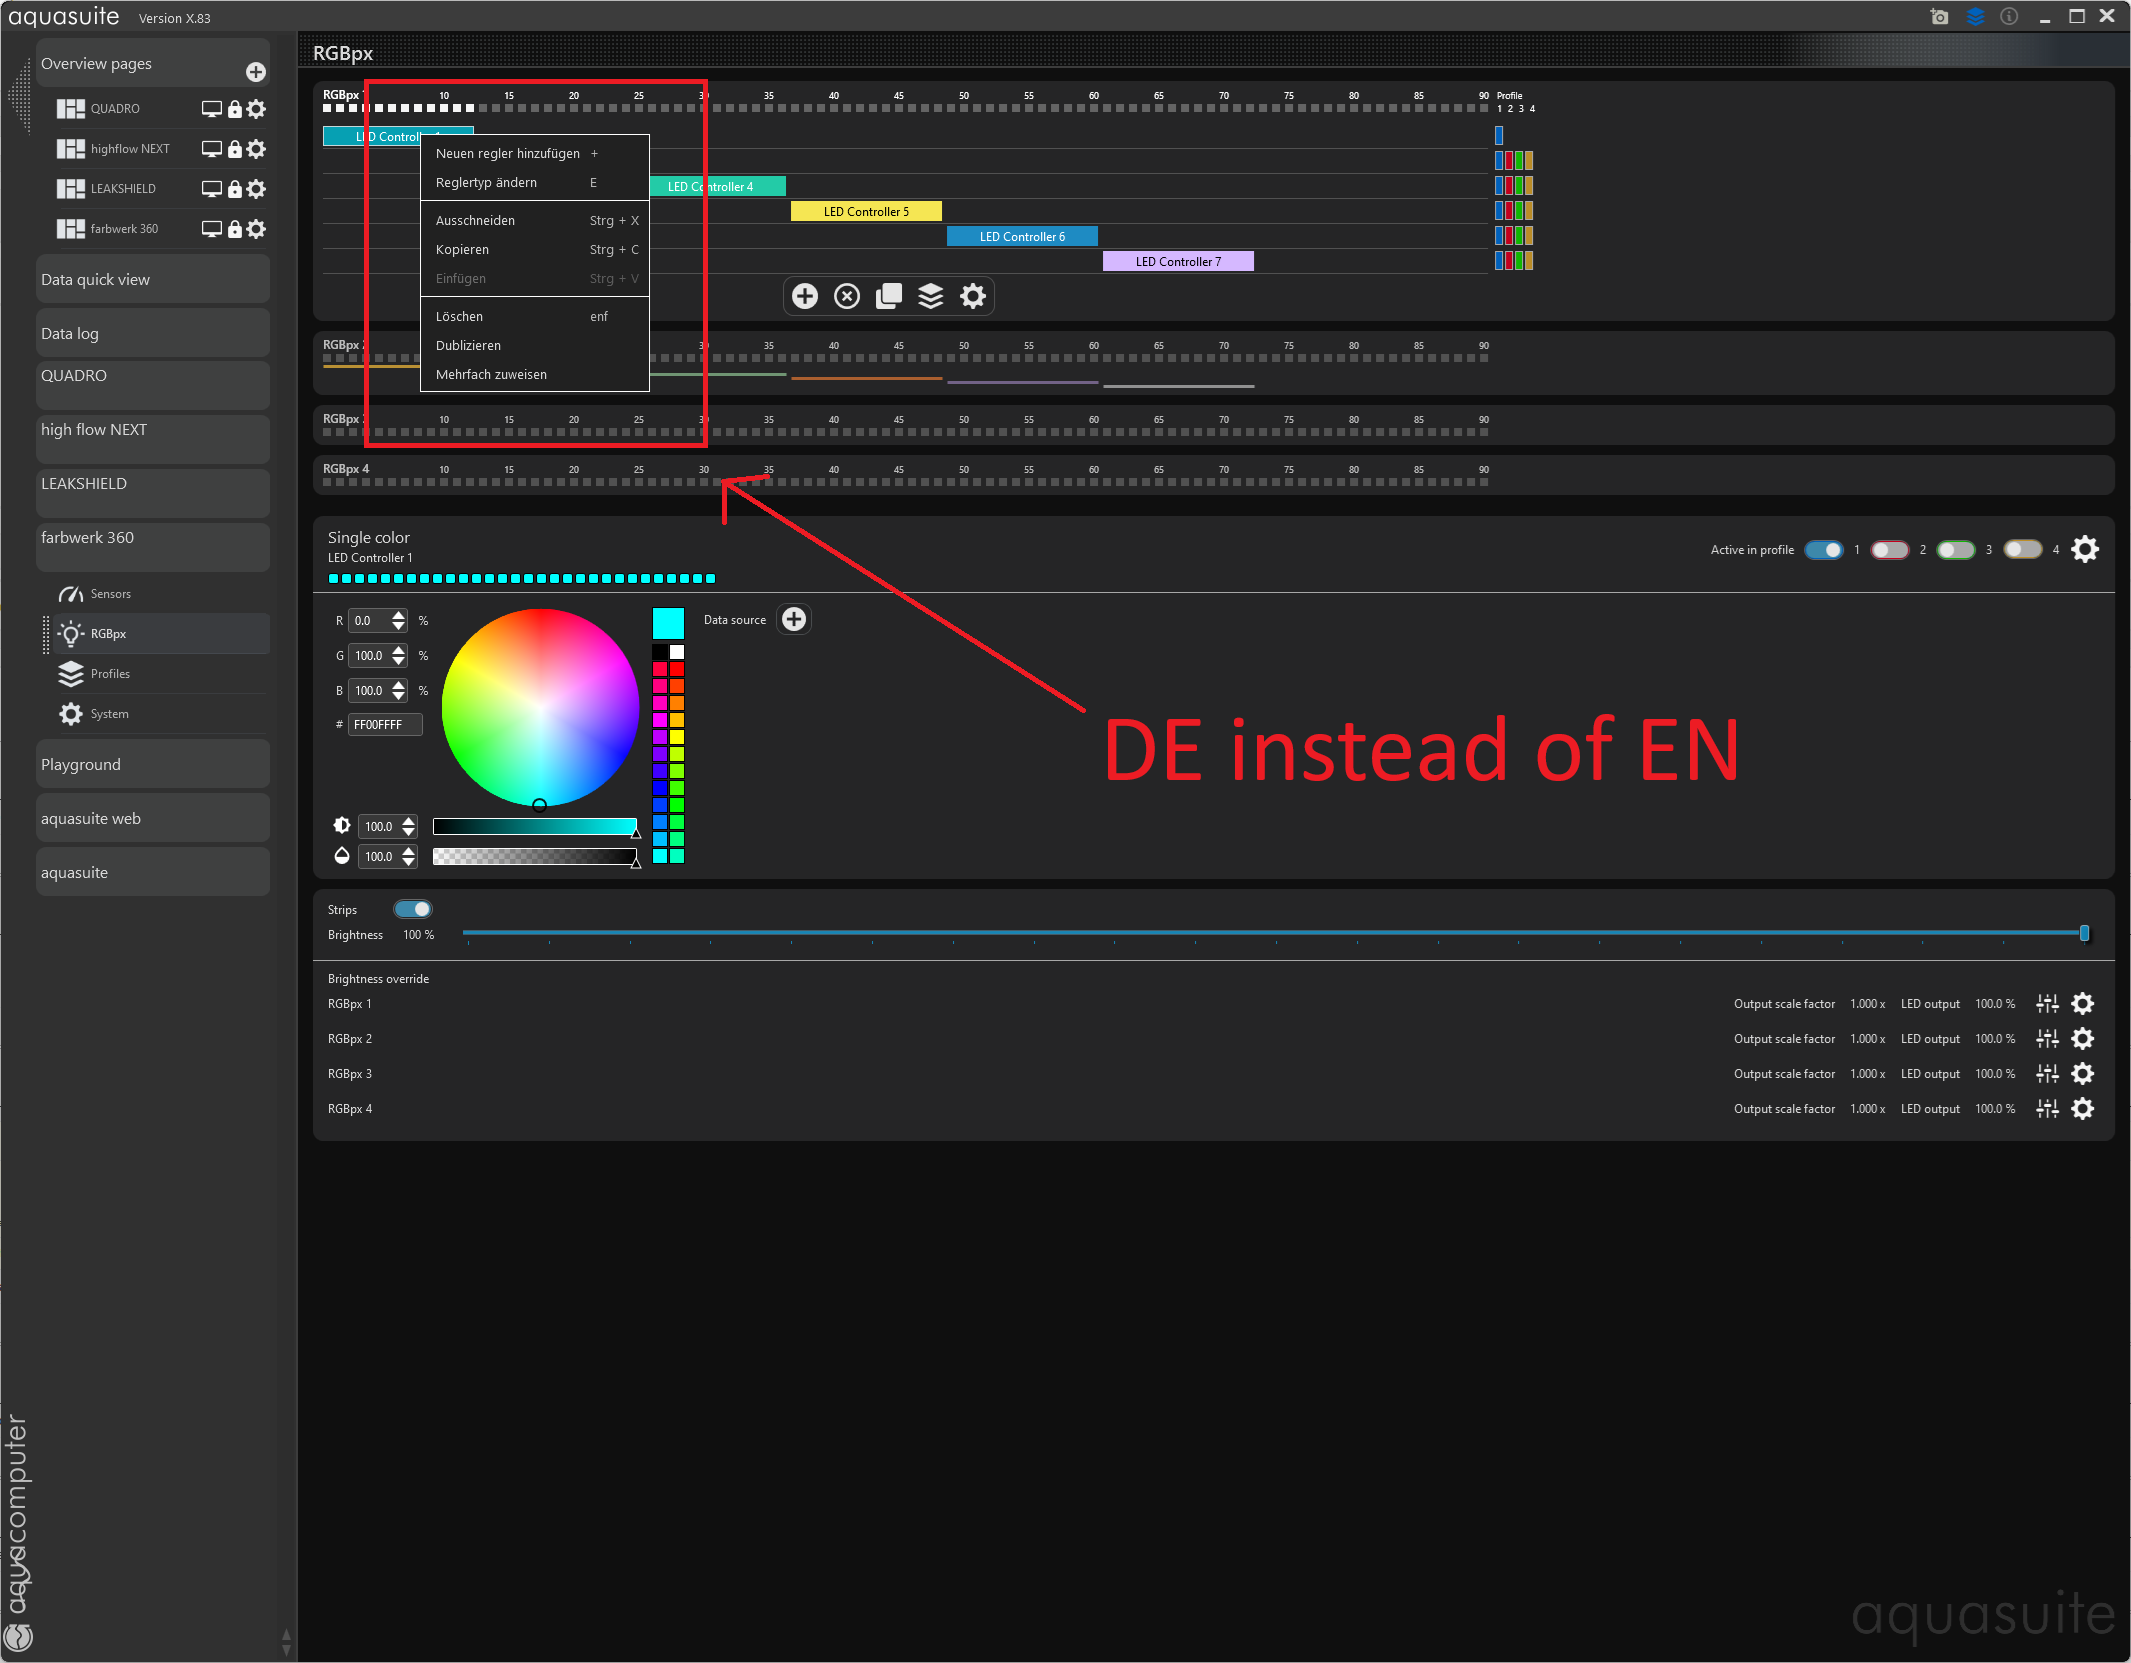Select LED Controller 5 yellow block
The width and height of the screenshot is (2131, 1663).
tap(866, 212)
